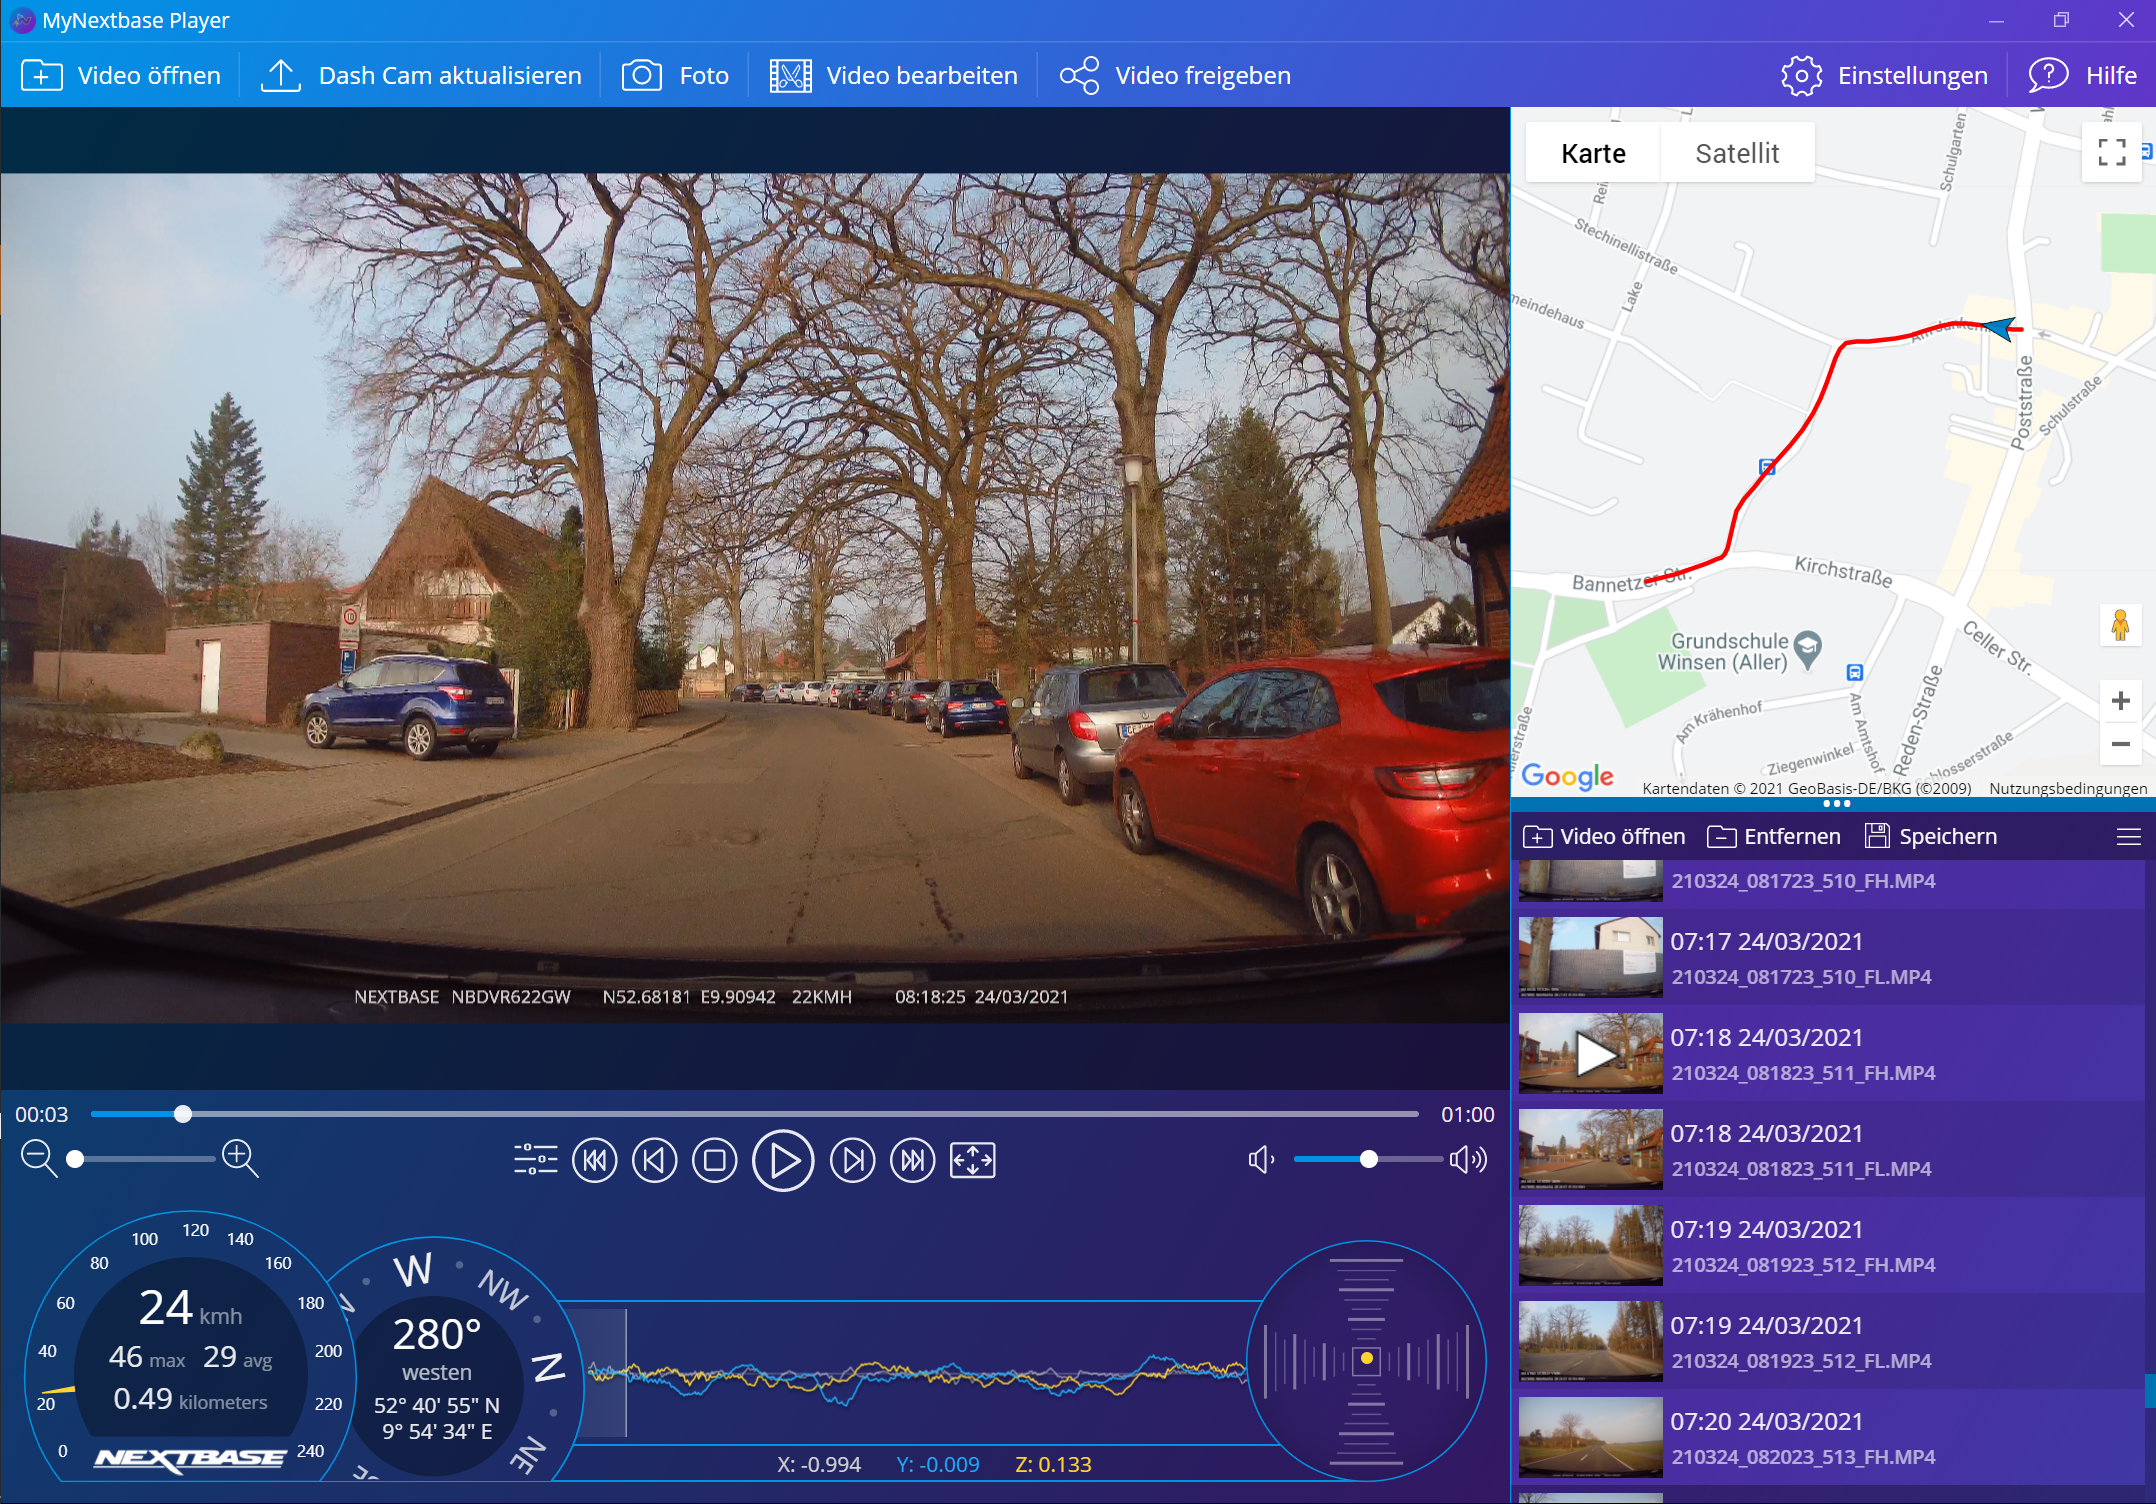
Task: Click the three-dot panel divider handle
Action: [x=1836, y=803]
